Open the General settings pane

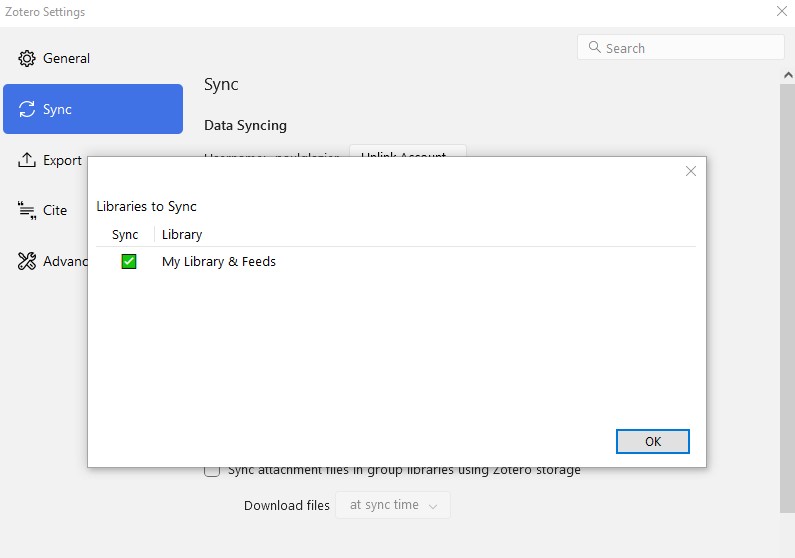(66, 58)
